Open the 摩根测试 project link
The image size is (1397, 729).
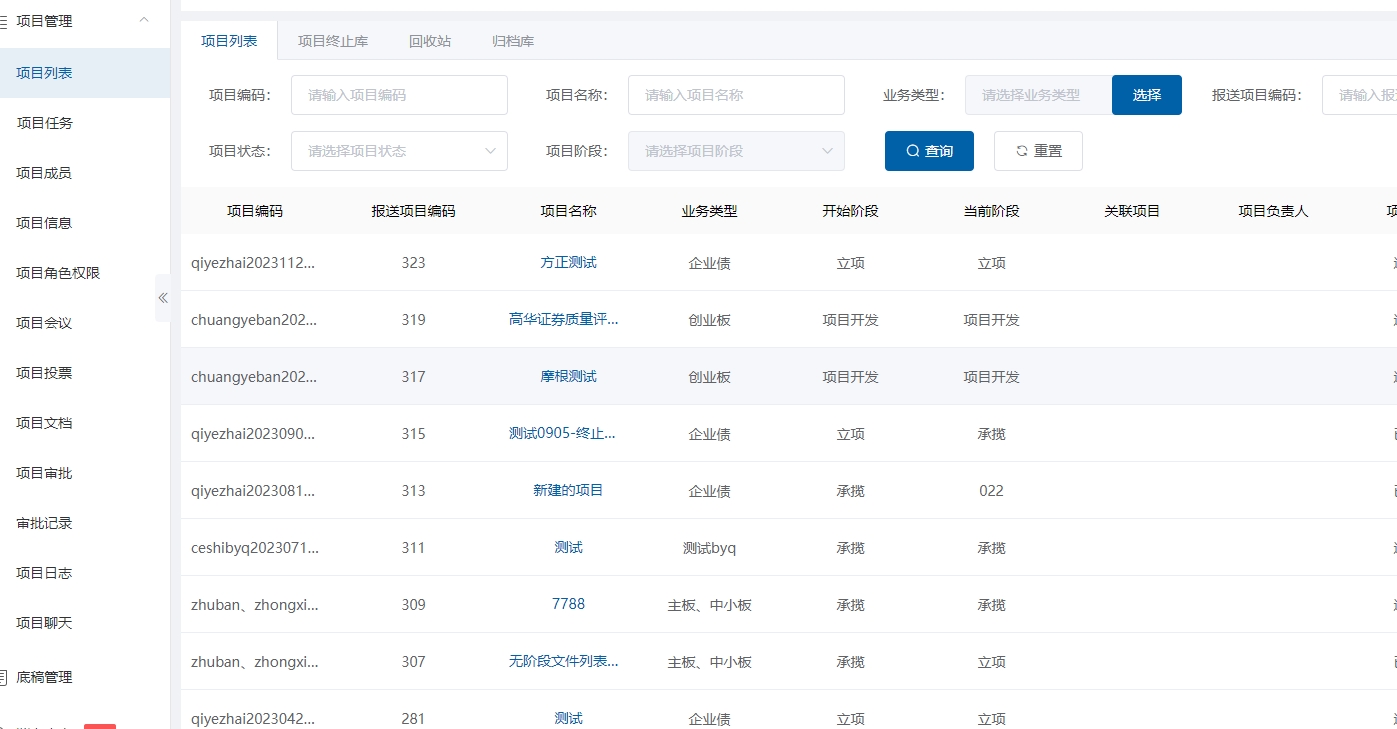pyautogui.click(x=568, y=376)
